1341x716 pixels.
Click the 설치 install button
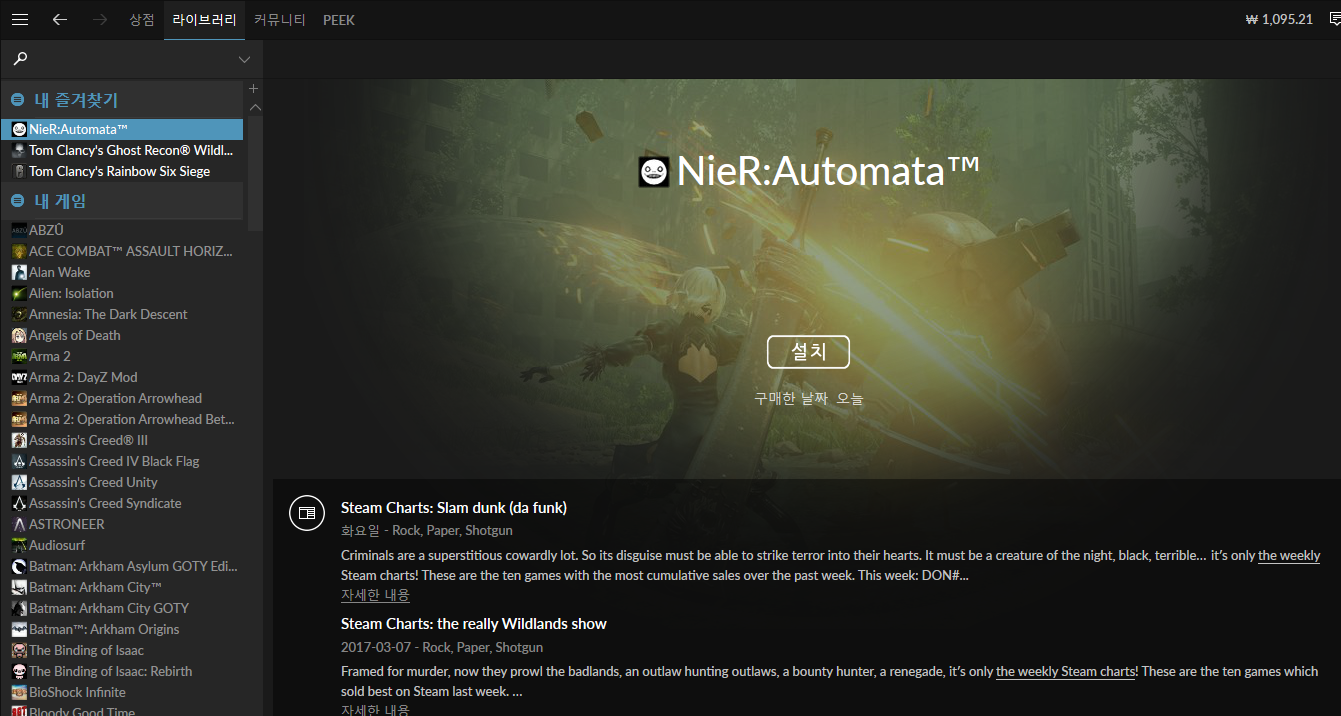pos(808,352)
